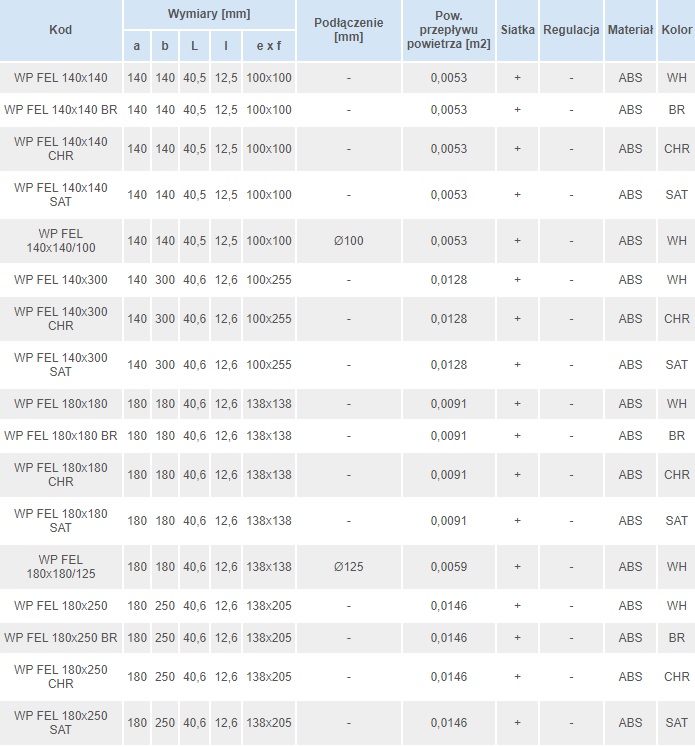Click the WP FEL 180x250 BR code
This screenshot has height=747, width=695.
[60, 637]
